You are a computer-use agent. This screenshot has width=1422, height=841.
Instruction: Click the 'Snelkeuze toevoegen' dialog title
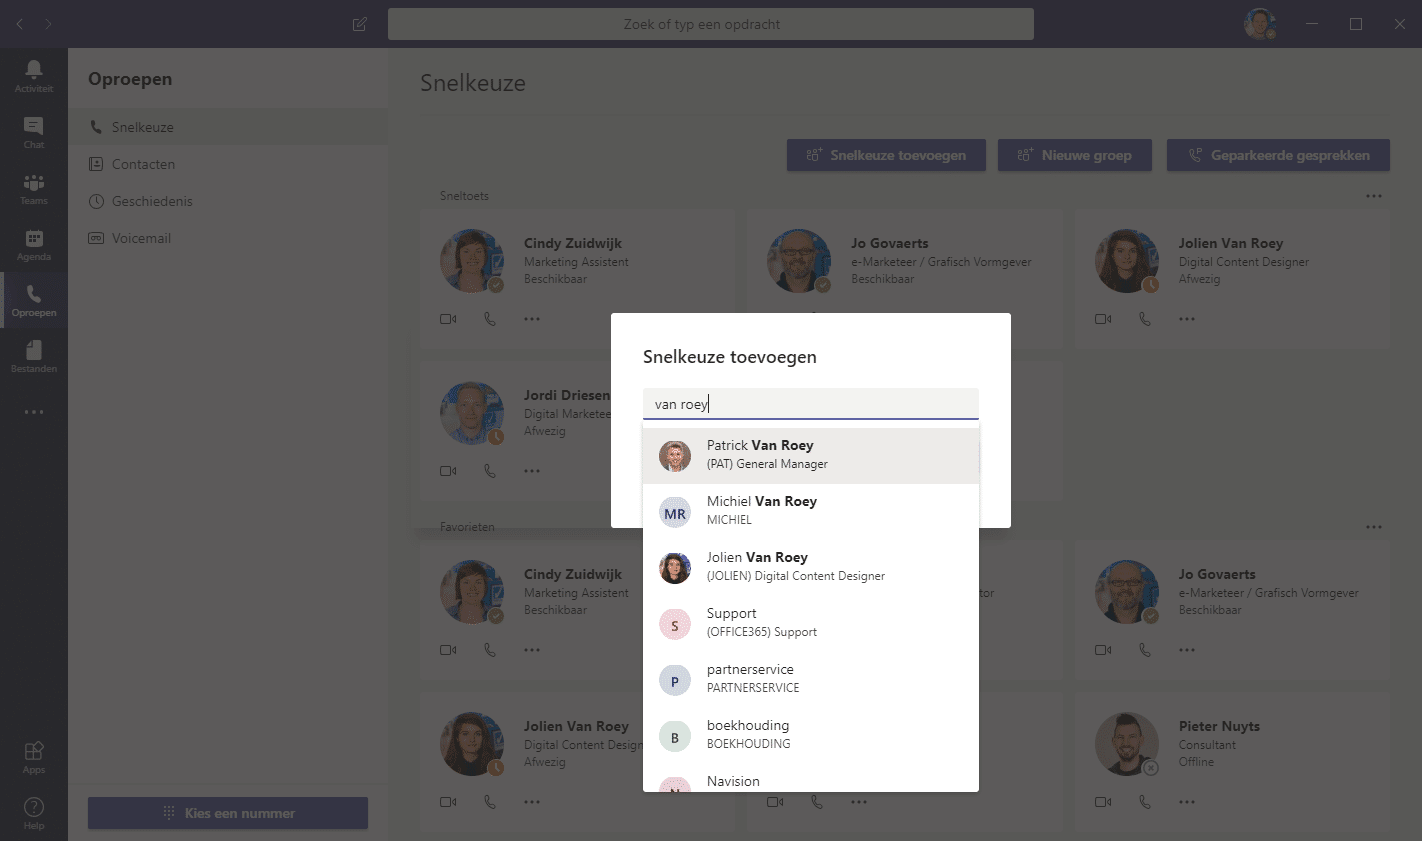coord(730,357)
